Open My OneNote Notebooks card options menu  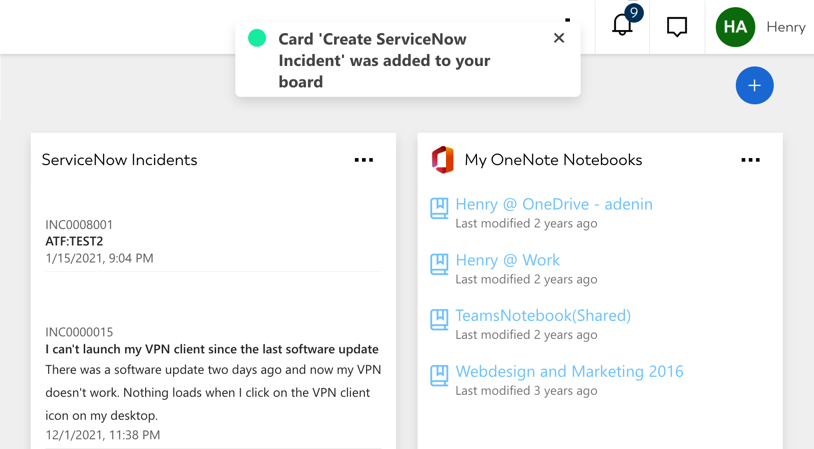point(750,160)
